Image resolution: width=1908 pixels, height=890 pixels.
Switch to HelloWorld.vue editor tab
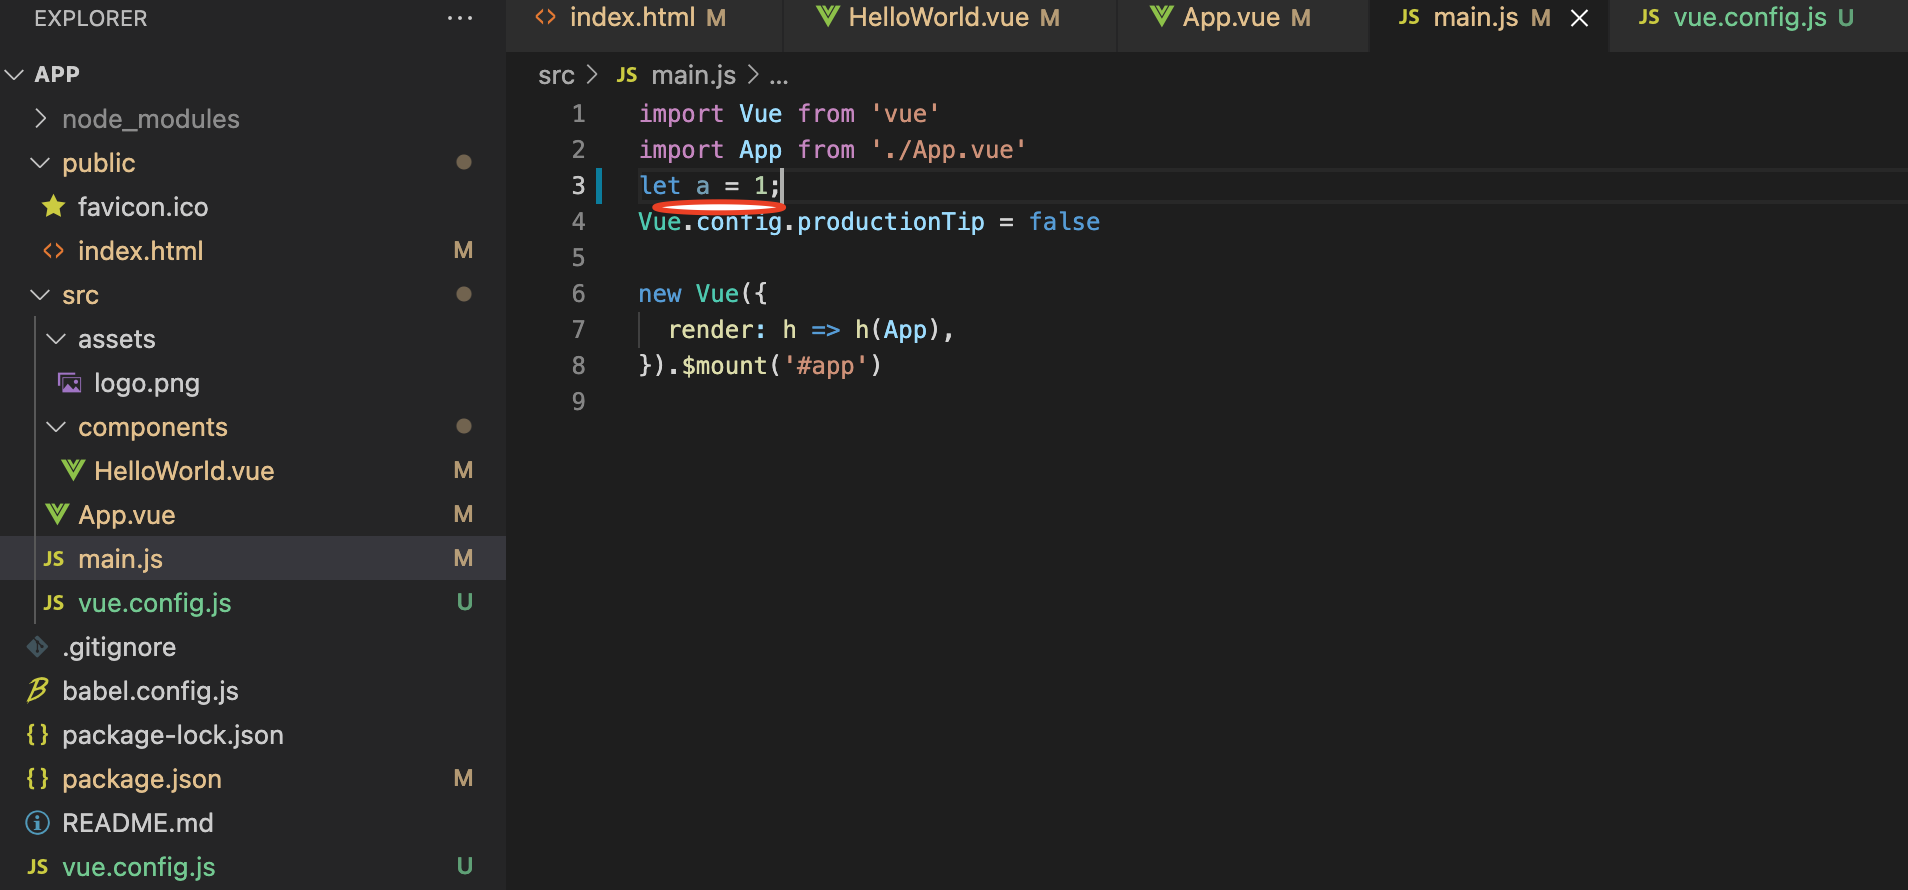pos(950,18)
